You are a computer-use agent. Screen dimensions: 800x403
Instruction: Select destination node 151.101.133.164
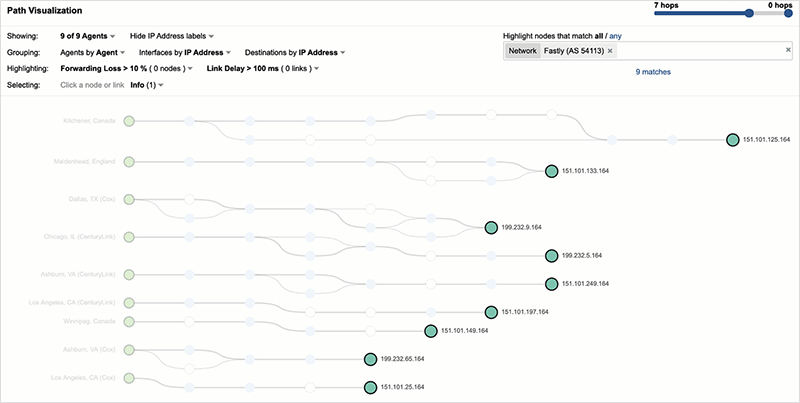point(550,171)
